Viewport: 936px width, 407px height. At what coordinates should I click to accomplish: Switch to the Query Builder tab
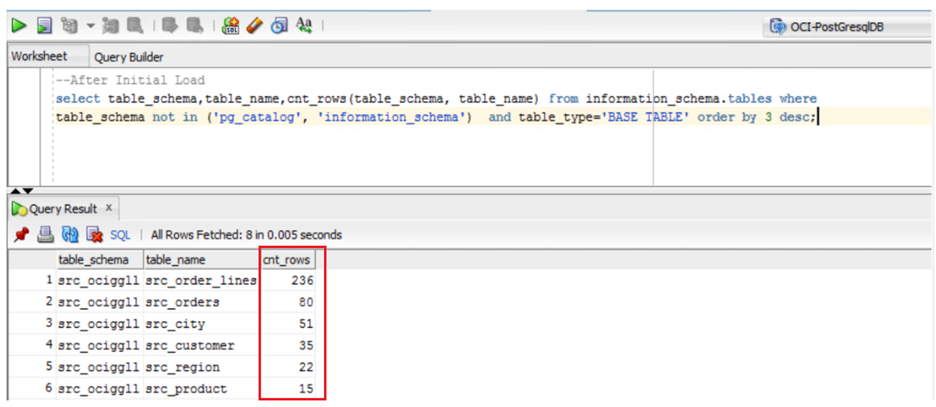pos(128,57)
